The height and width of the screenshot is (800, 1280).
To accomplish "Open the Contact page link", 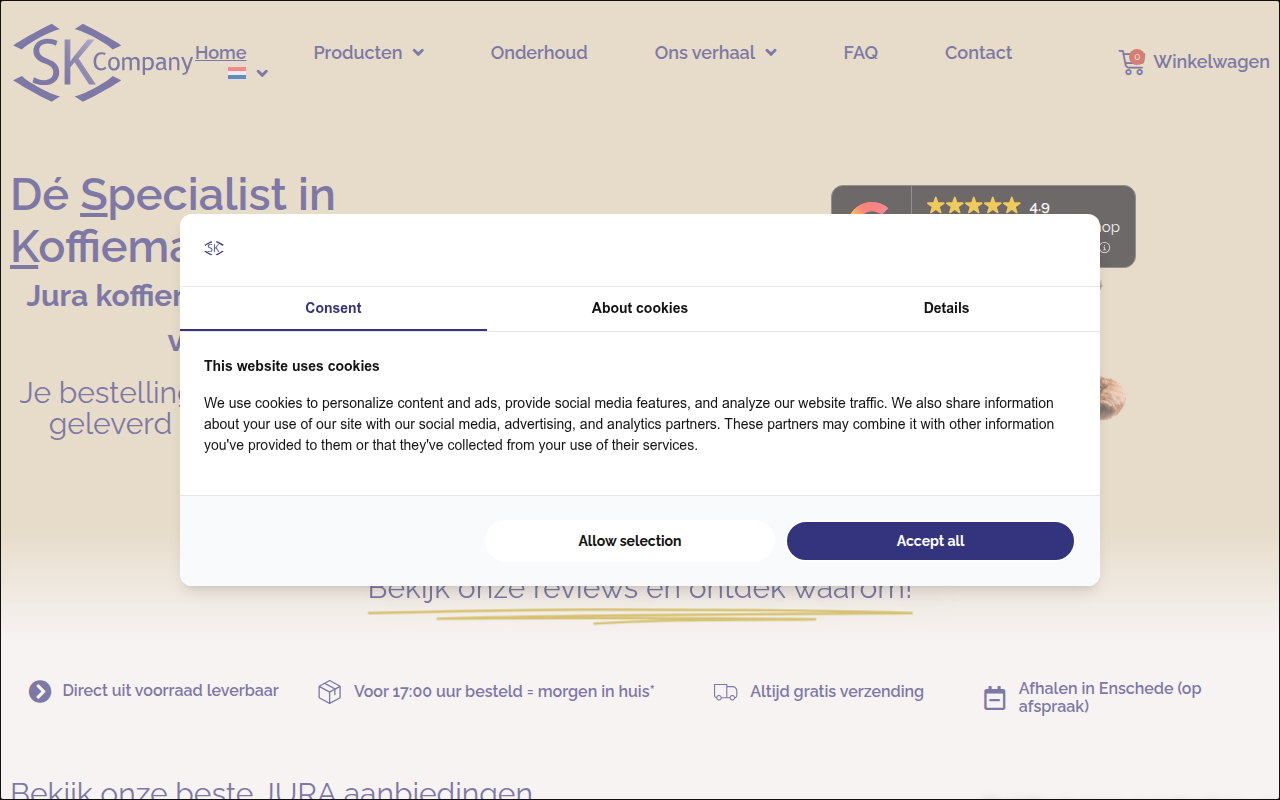I will pyautogui.click(x=978, y=53).
